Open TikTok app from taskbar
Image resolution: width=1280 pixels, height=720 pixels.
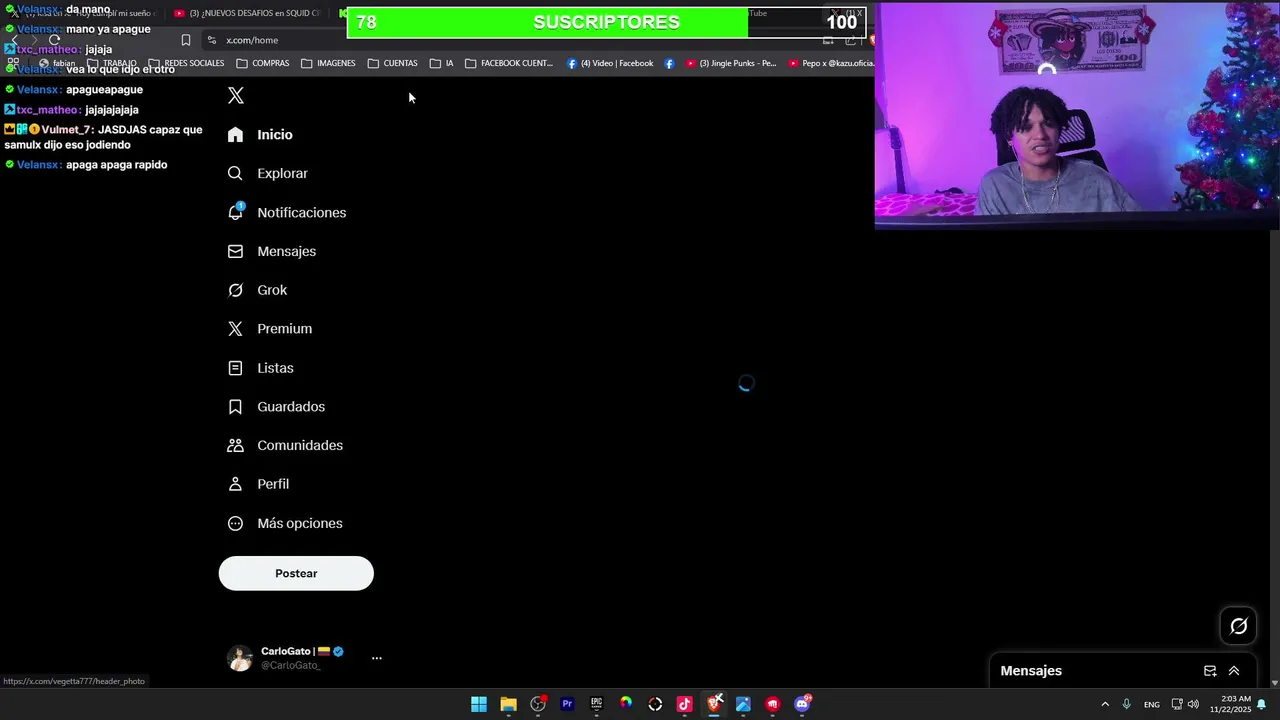[684, 704]
